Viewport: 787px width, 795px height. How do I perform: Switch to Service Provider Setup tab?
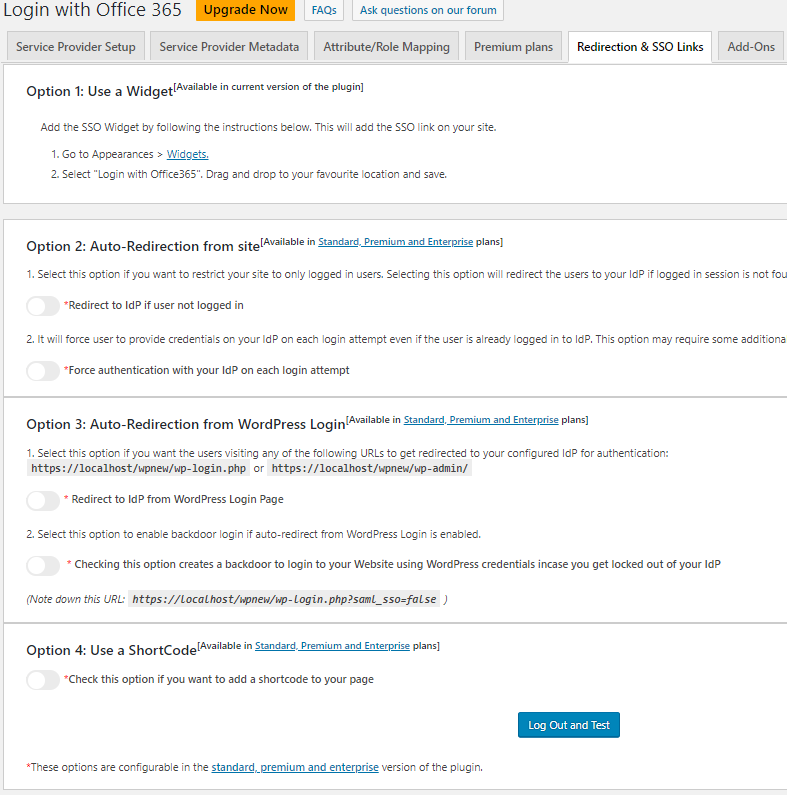(x=76, y=47)
